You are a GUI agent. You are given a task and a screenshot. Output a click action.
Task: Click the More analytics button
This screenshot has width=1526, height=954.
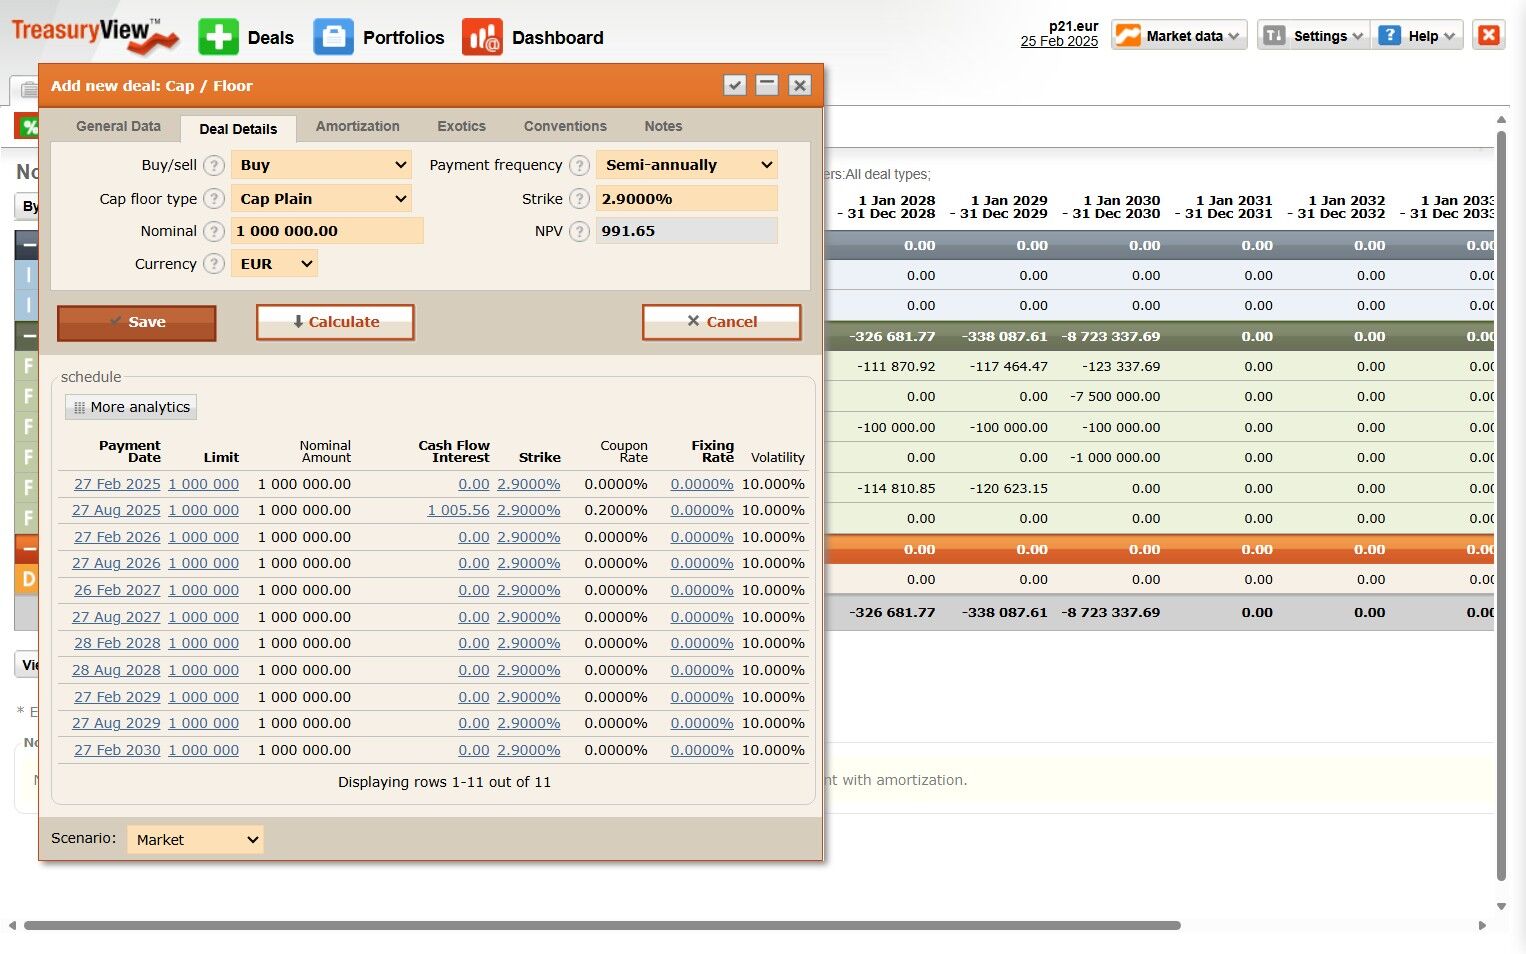(131, 407)
